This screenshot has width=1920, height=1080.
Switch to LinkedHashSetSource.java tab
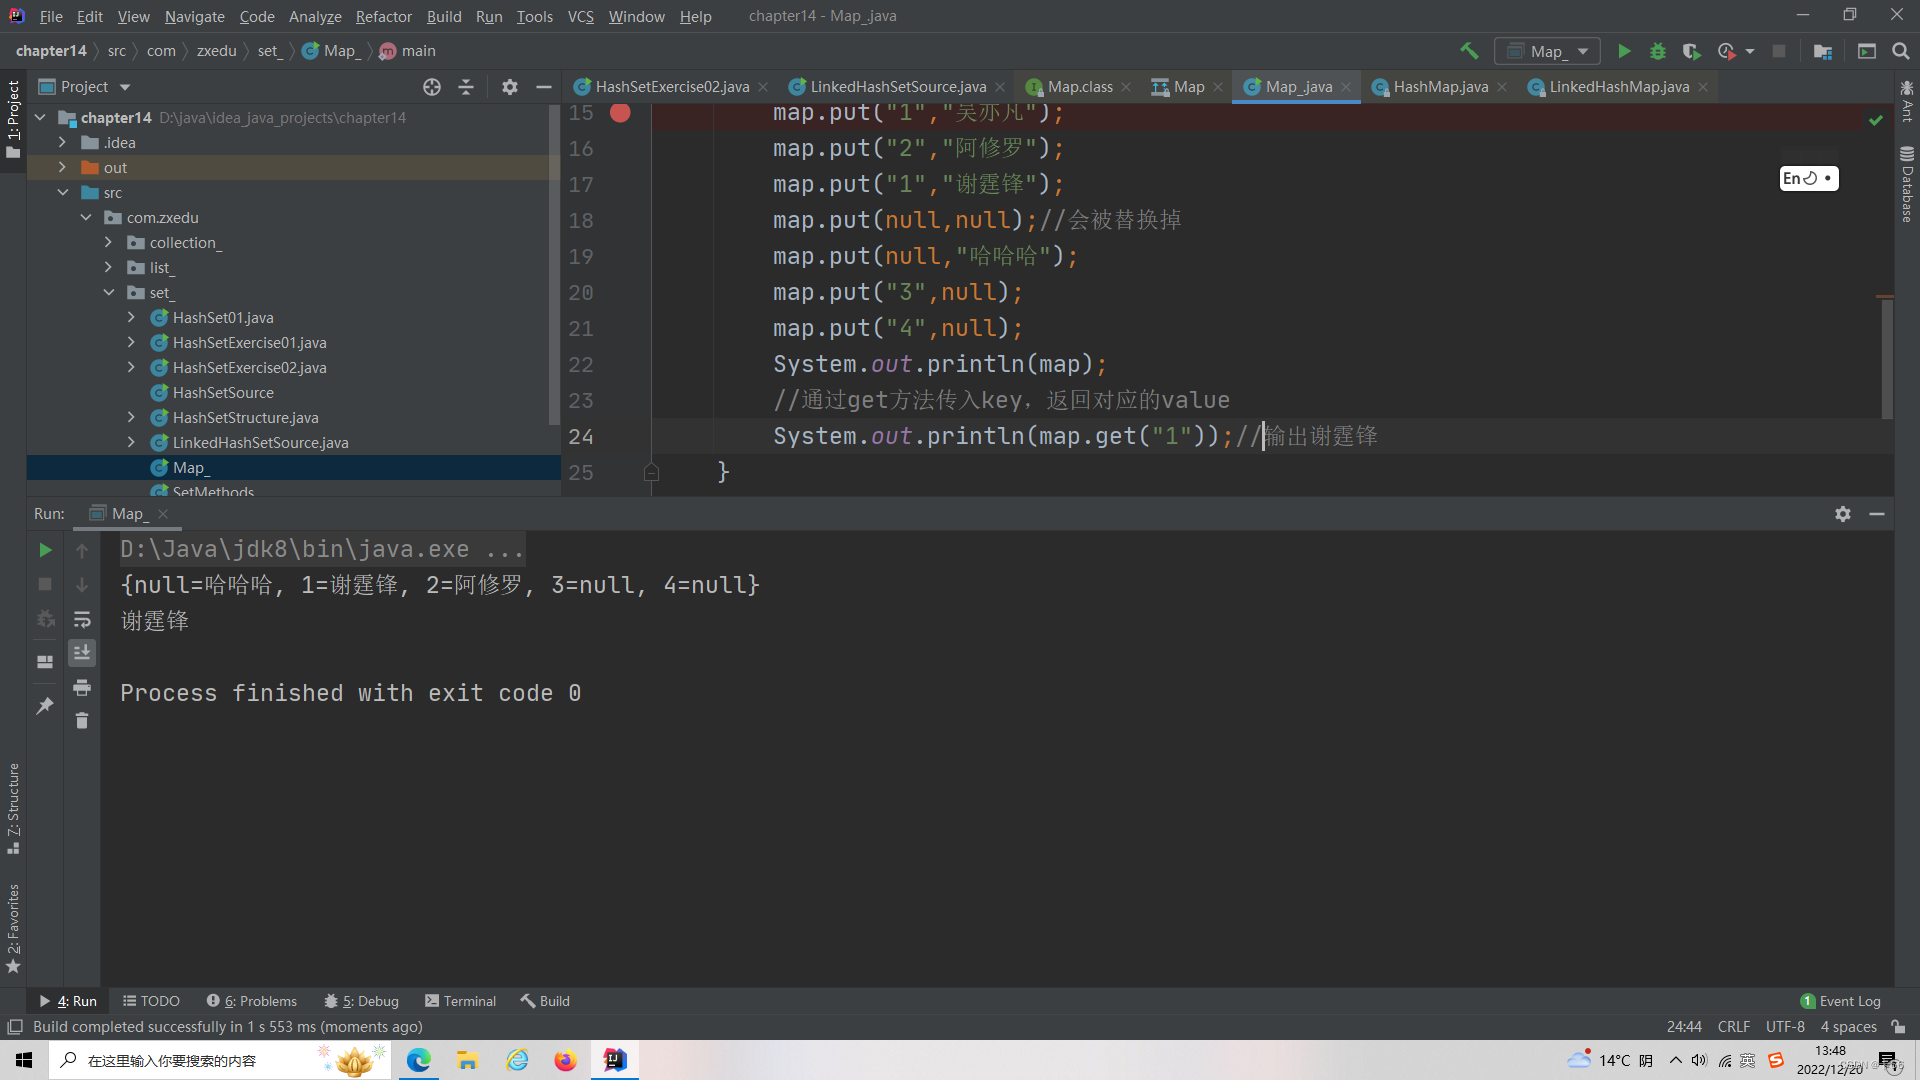click(x=897, y=87)
